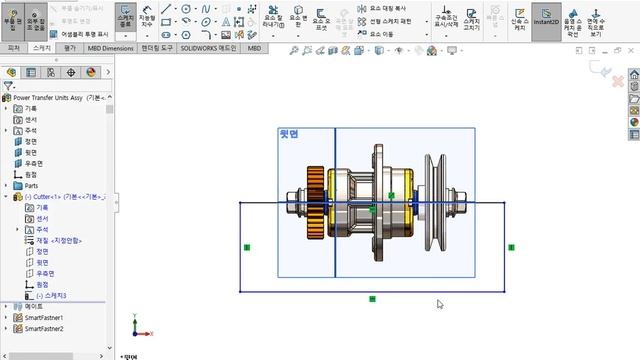
Task: Select the Ellipse sketch tool
Action: pos(206,22)
